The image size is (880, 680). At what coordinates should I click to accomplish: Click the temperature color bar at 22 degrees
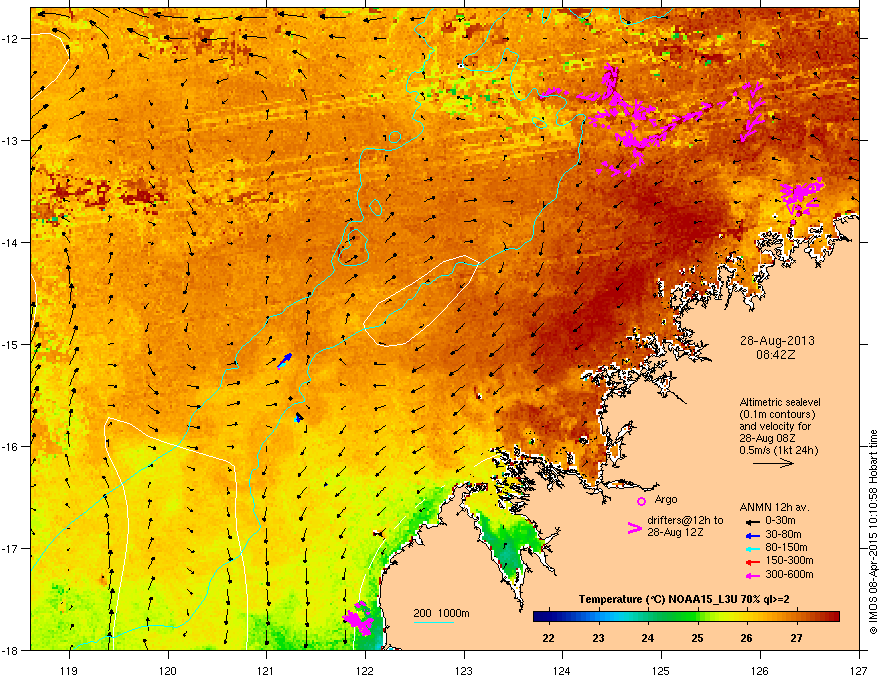(548, 617)
